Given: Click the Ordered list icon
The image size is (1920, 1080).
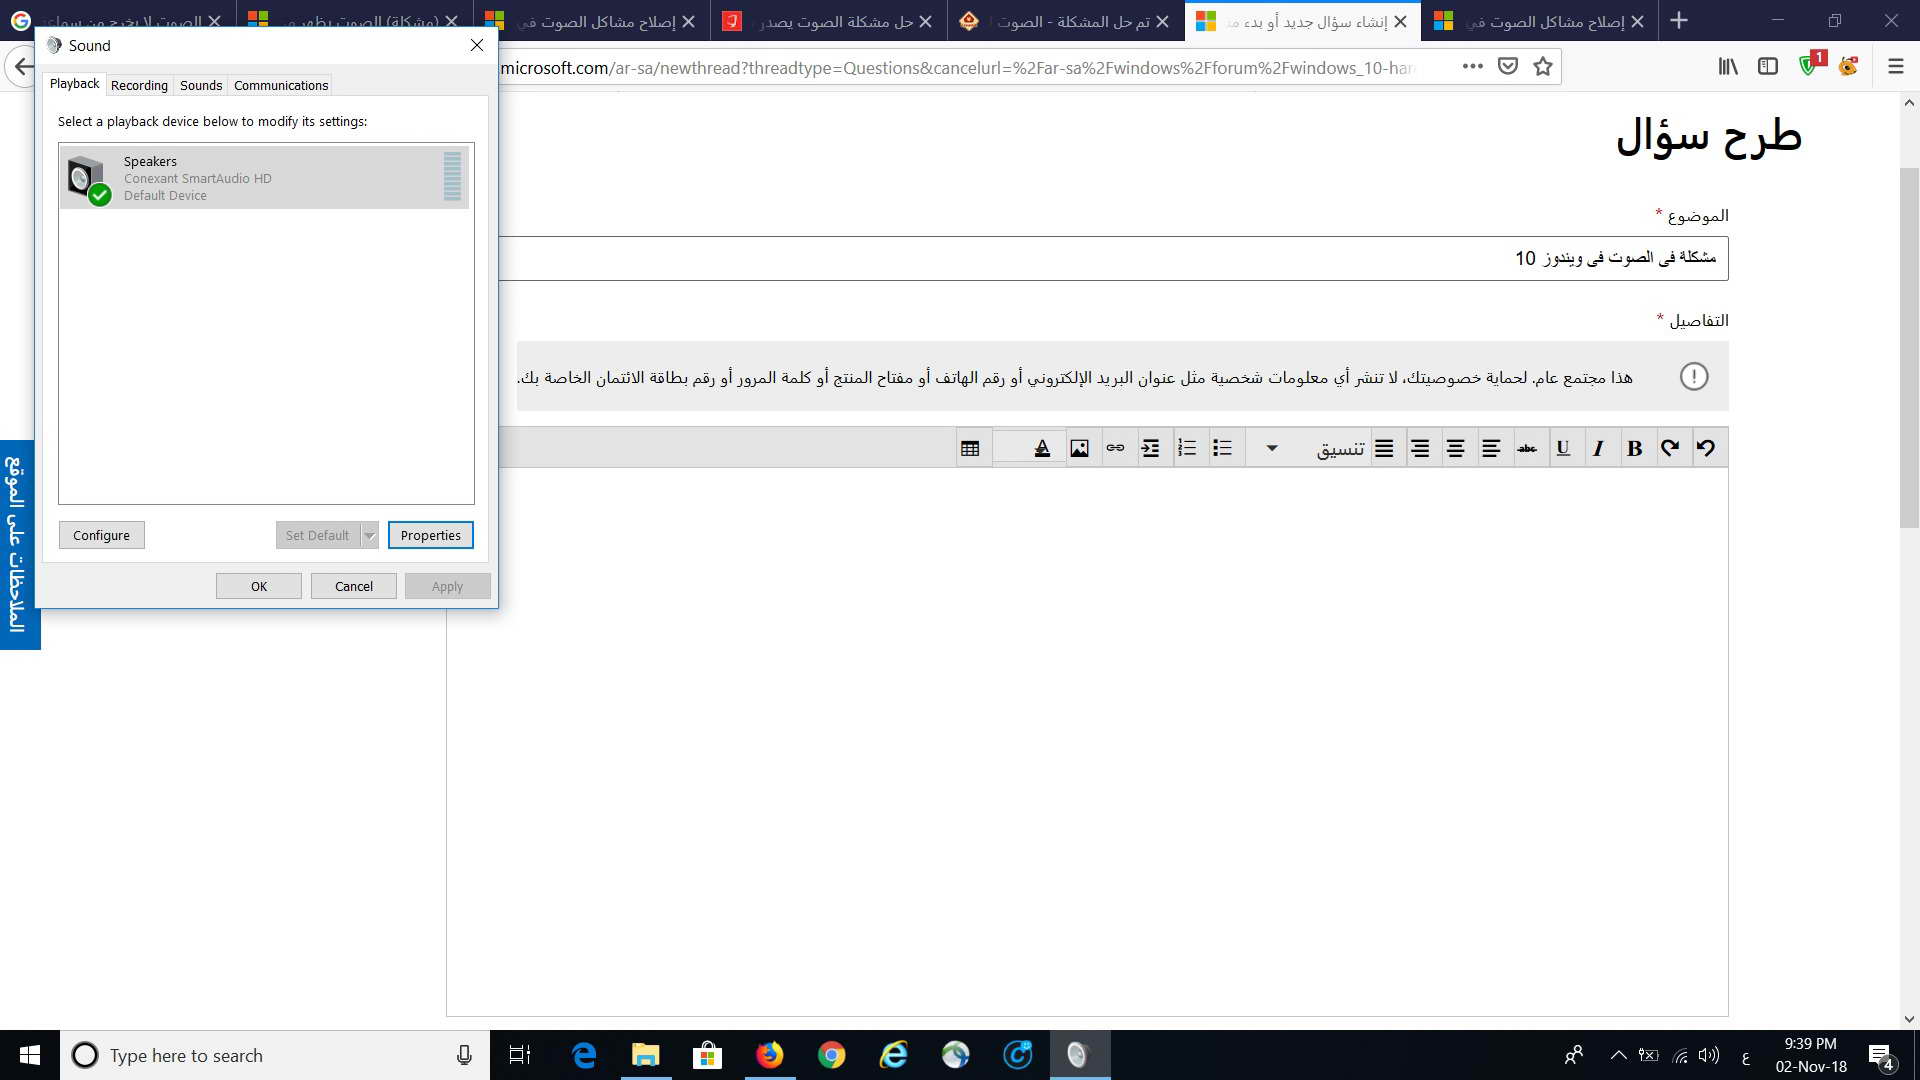Looking at the screenshot, I should pyautogui.click(x=1185, y=447).
